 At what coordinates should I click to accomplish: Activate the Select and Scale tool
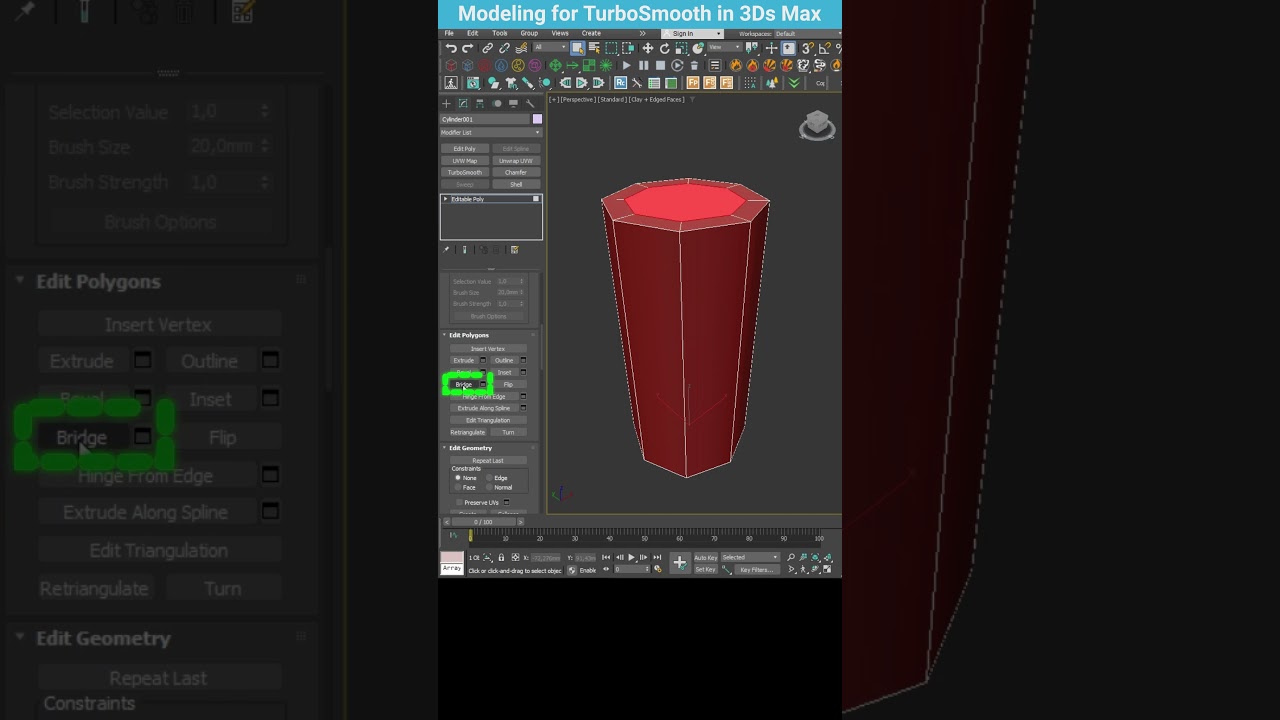(681, 48)
